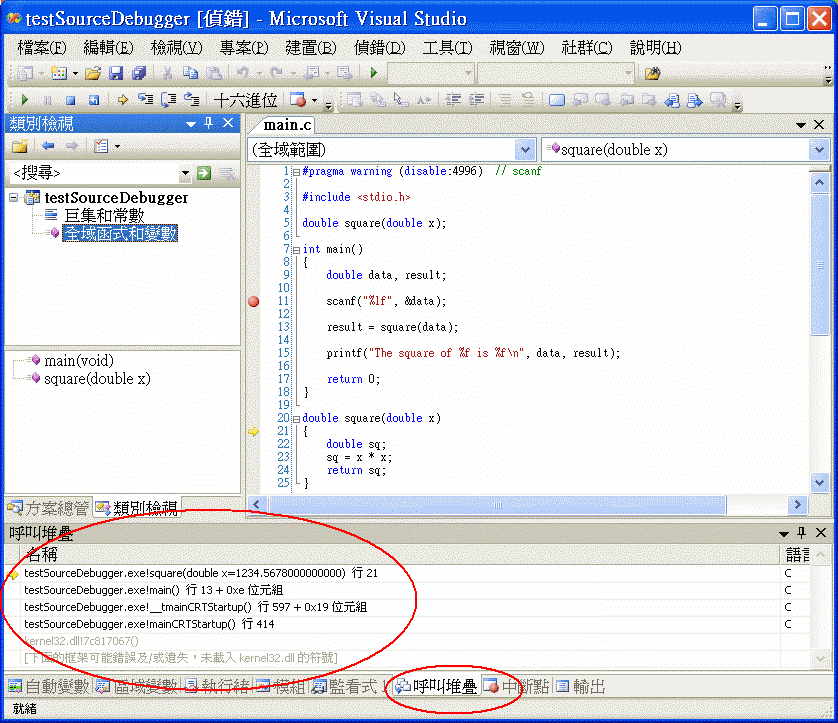Select 全域函式和變數 tree item

120,234
